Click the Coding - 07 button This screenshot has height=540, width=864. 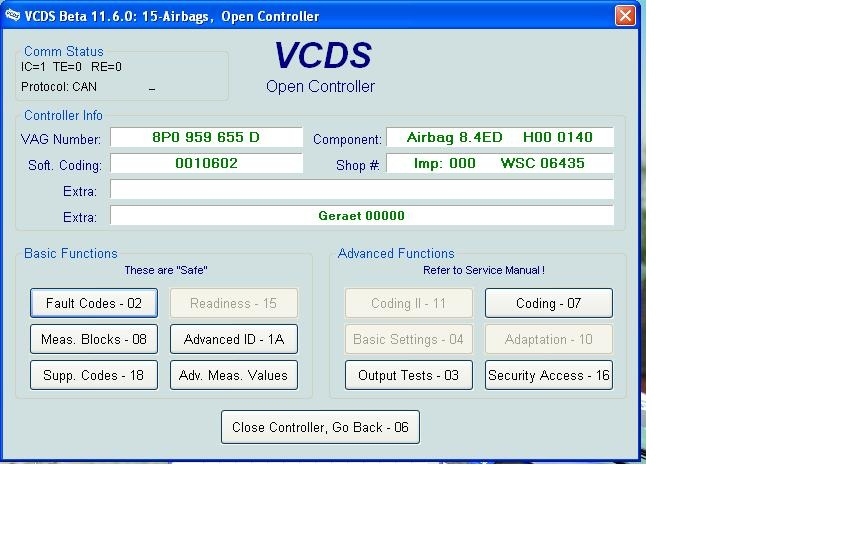click(x=549, y=303)
